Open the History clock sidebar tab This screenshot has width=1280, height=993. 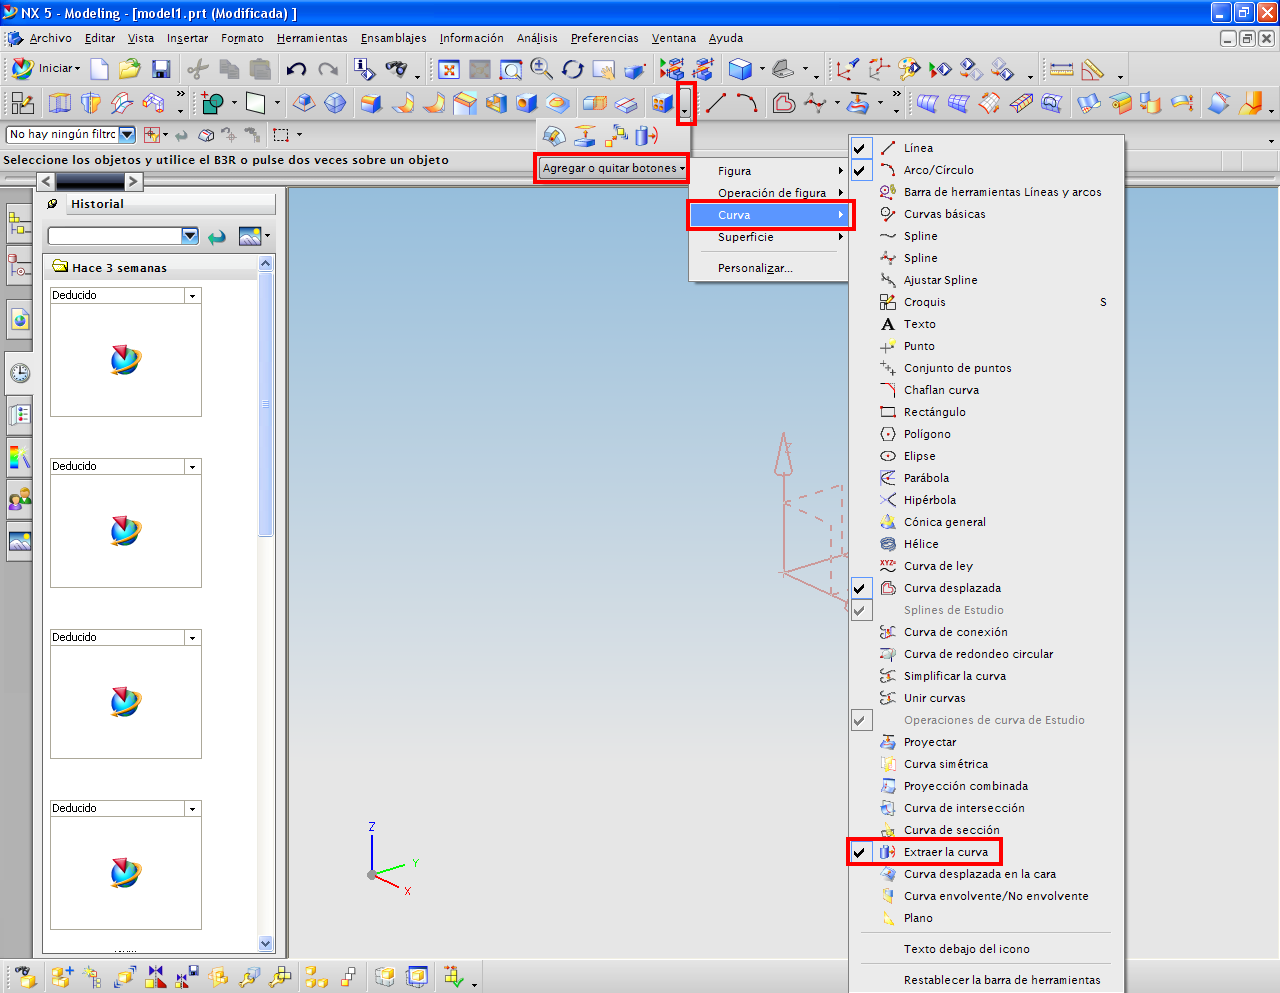pyautogui.click(x=20, y=373)
